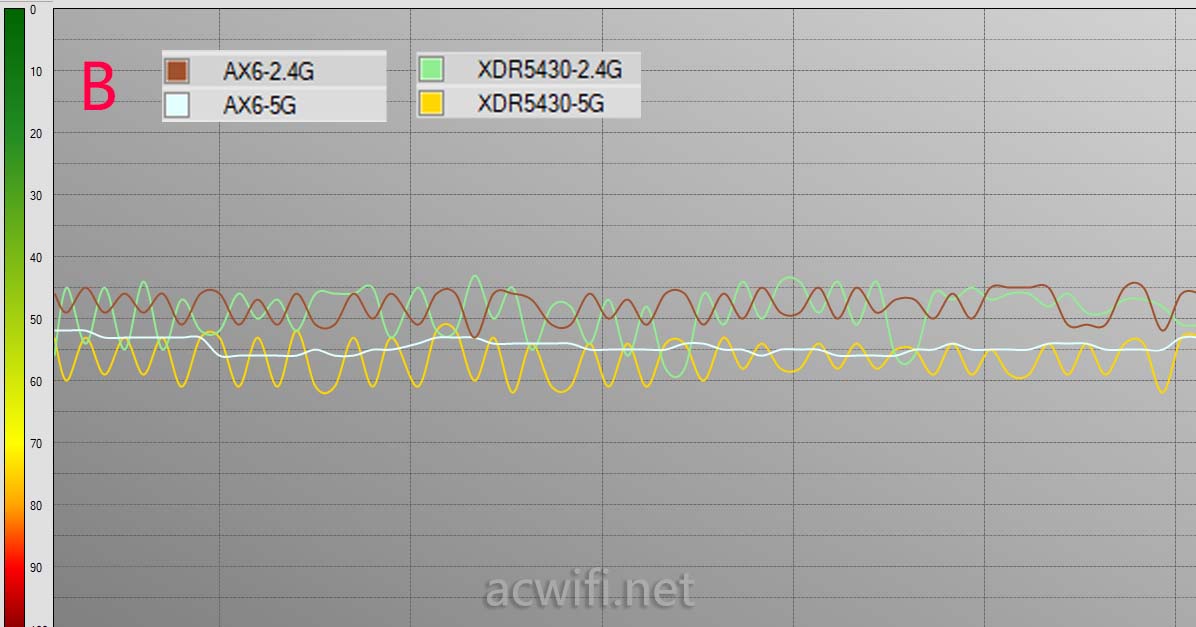The width and height of the screenshot is (1196, 627).
Task: Click the 0 value on signal axis
Action: tap(33, 10)
